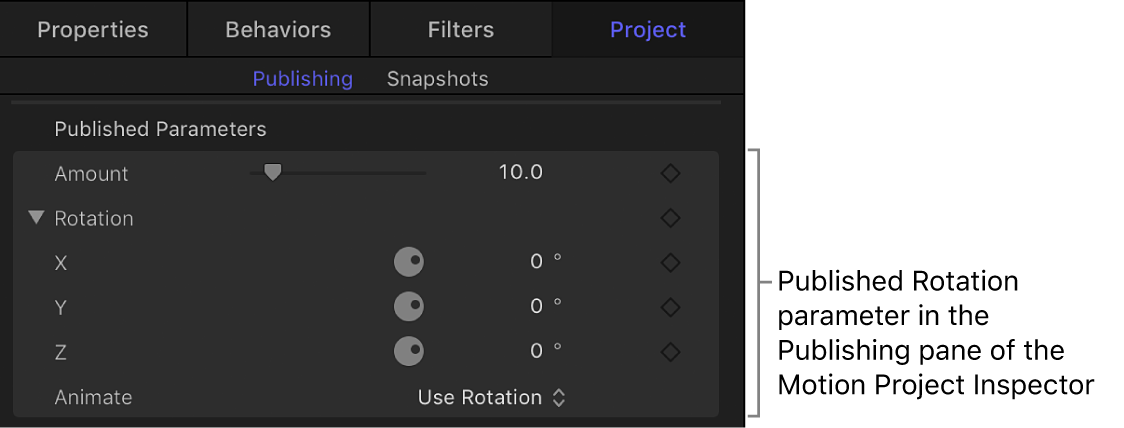Click the Rotation row keyframe diamond
The height and width of the screenshot is (428, 1124).
point(670,218)
